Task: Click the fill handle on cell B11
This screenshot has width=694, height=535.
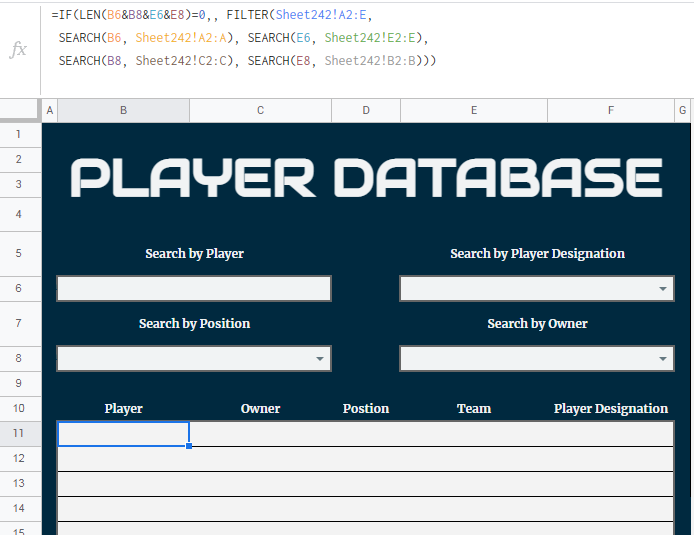Action: point(189,446)
